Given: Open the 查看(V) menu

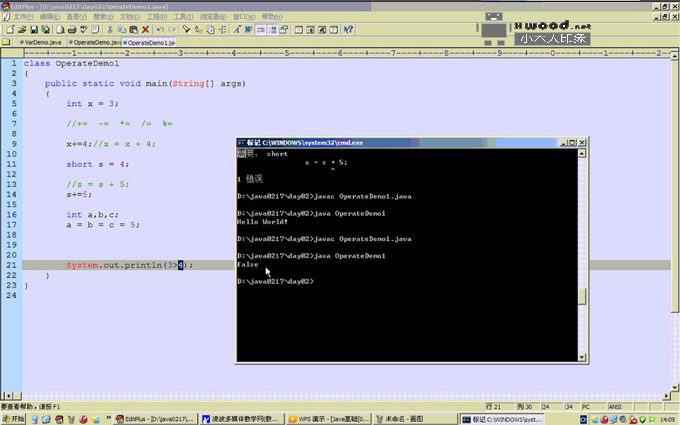Looking at the screenshot, I should click(x=76, y=16).
